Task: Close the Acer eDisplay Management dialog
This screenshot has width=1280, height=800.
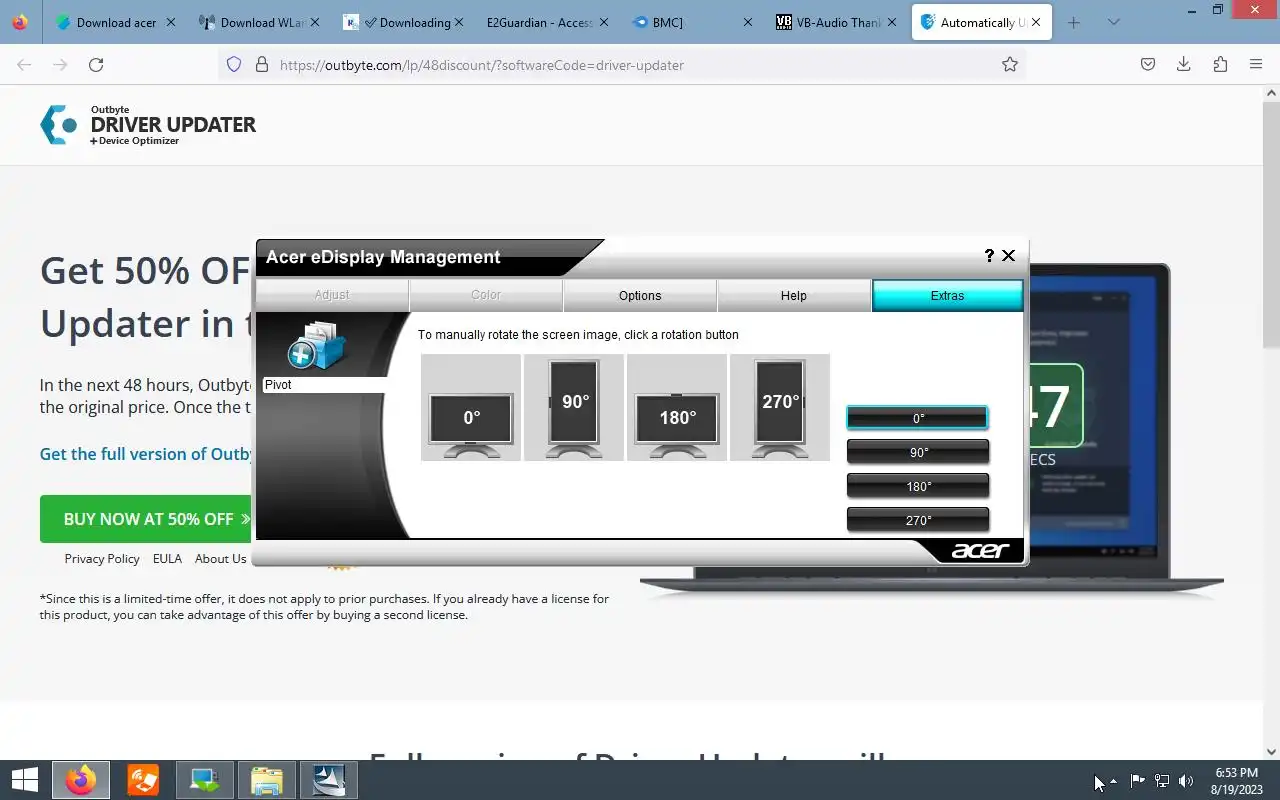Action: pyautogui.click(x=1008, y=256)
